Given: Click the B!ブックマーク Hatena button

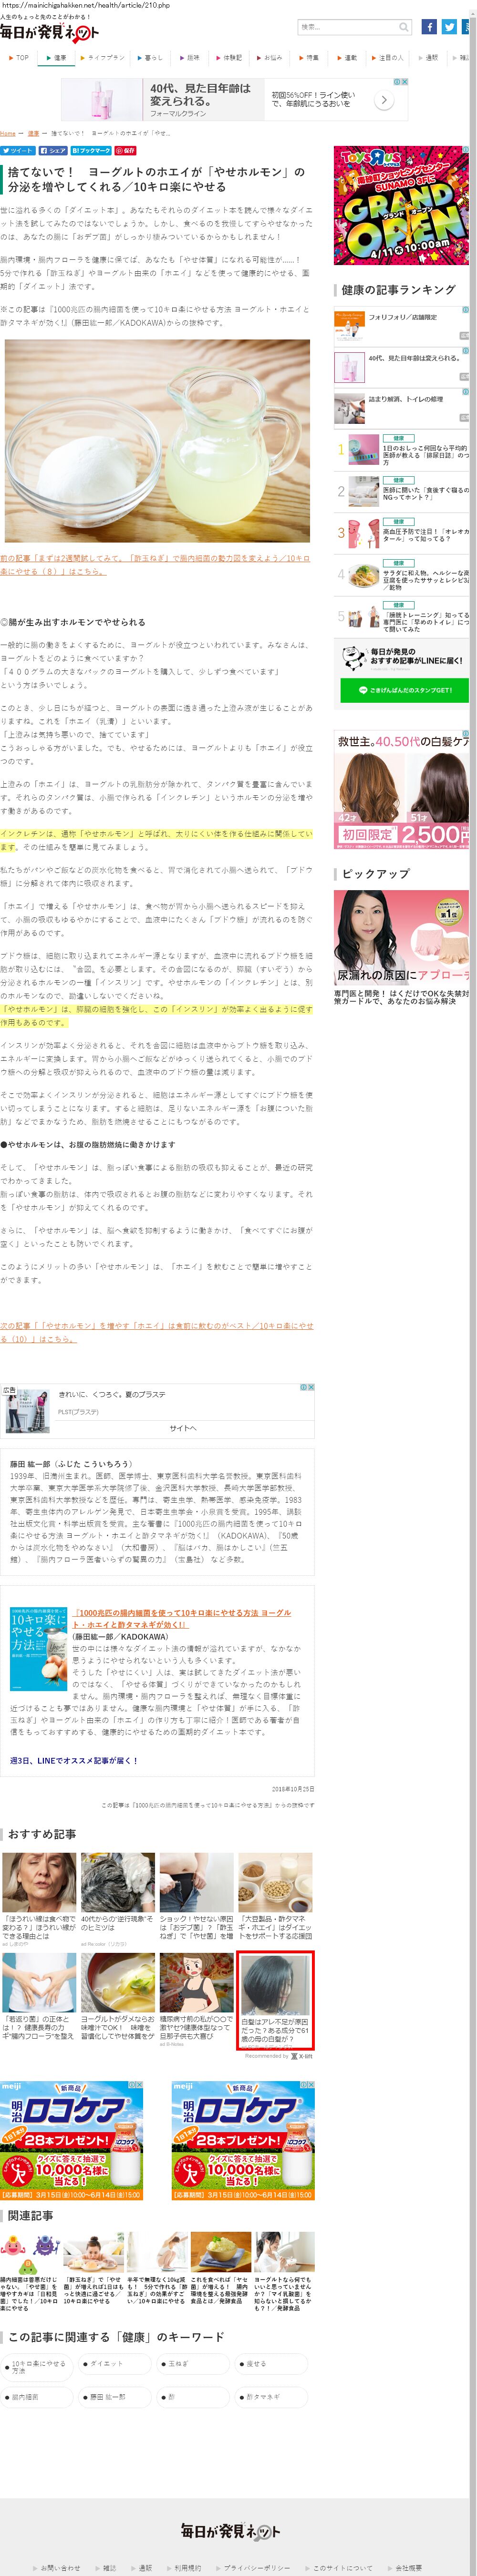Looking at the screenshot, I should point(91,150).
